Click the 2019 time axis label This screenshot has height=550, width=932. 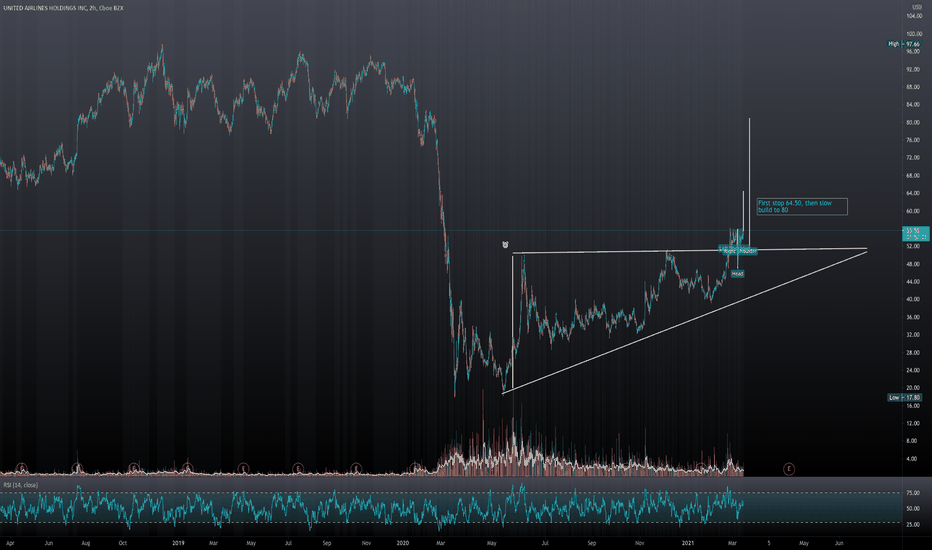(x=178, y=543)
